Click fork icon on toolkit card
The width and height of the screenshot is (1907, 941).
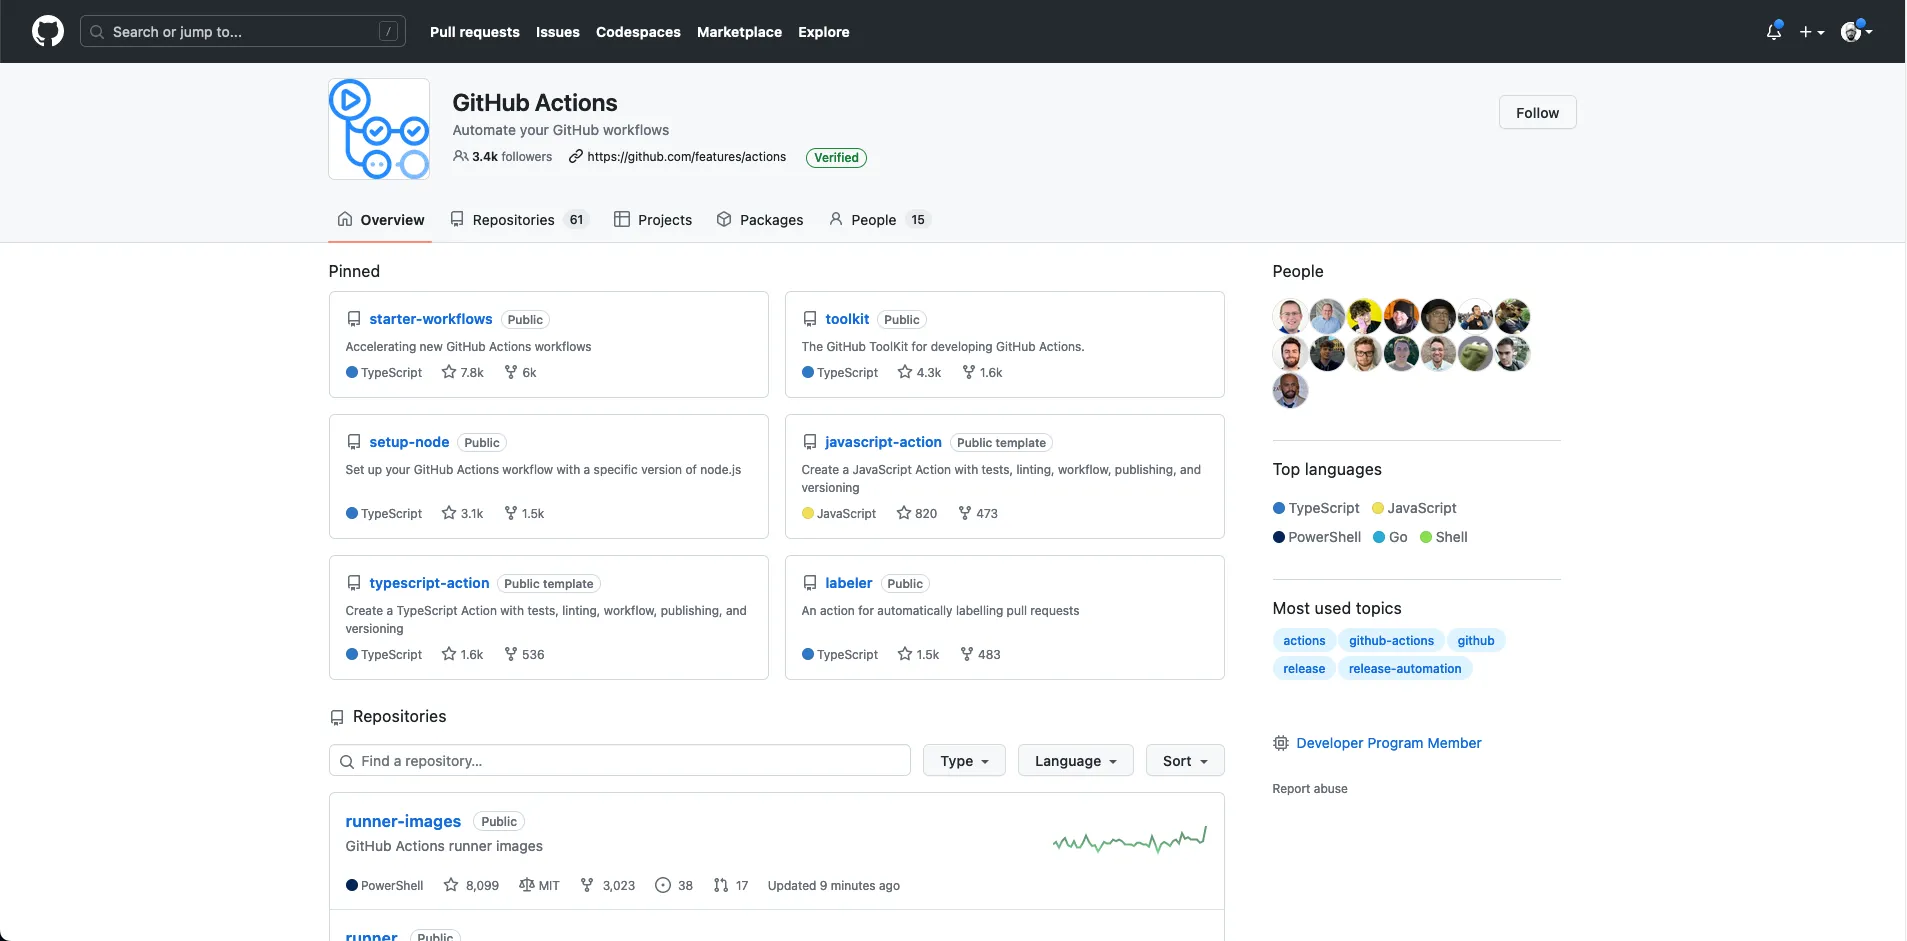click(968, 372)
